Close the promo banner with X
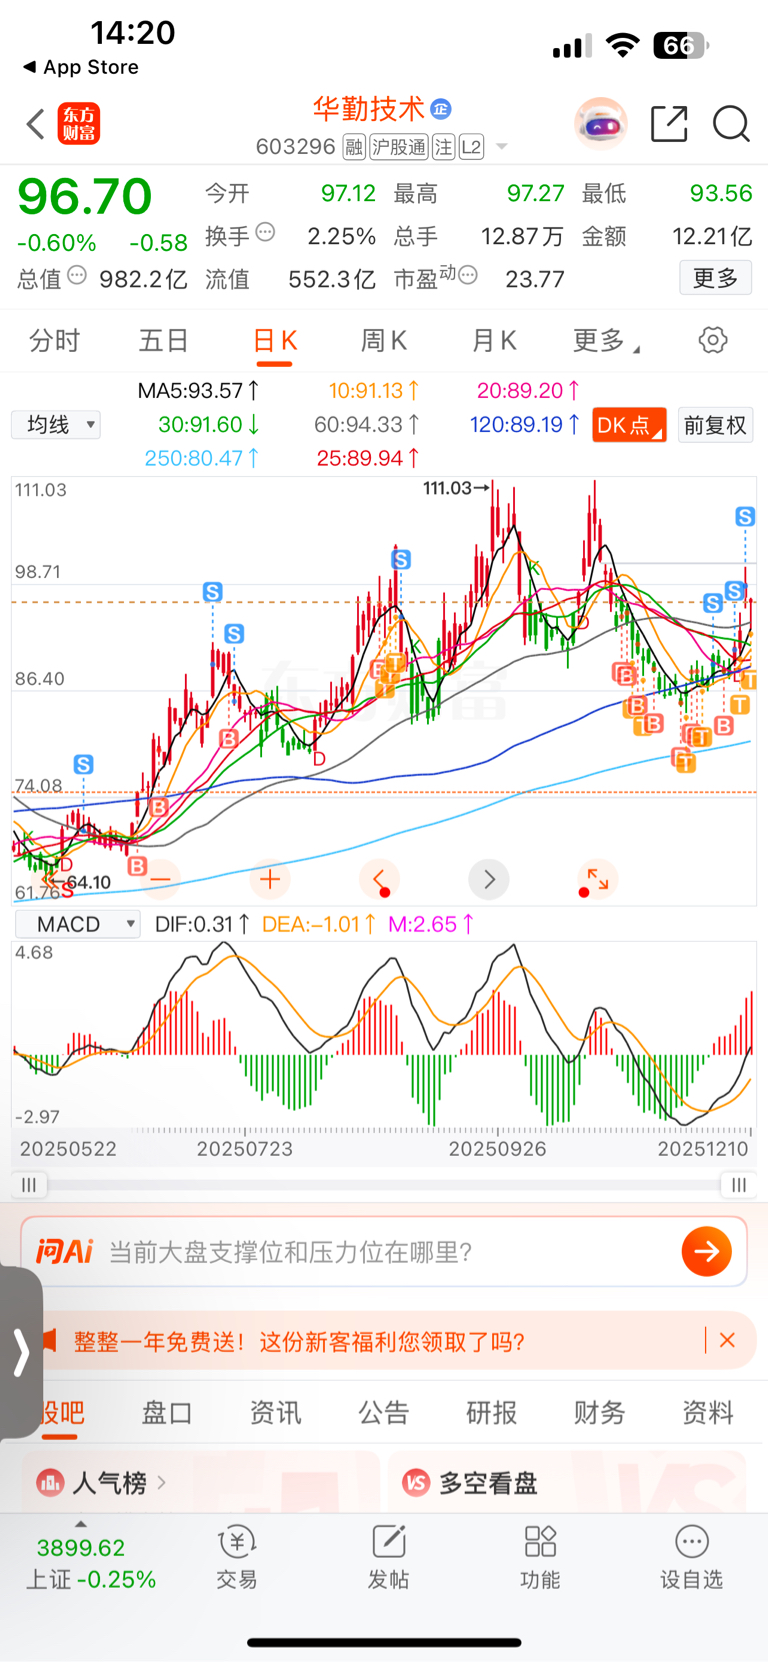The width and height of the screenshot is (768, 1662). click(x=728, y=1340)
